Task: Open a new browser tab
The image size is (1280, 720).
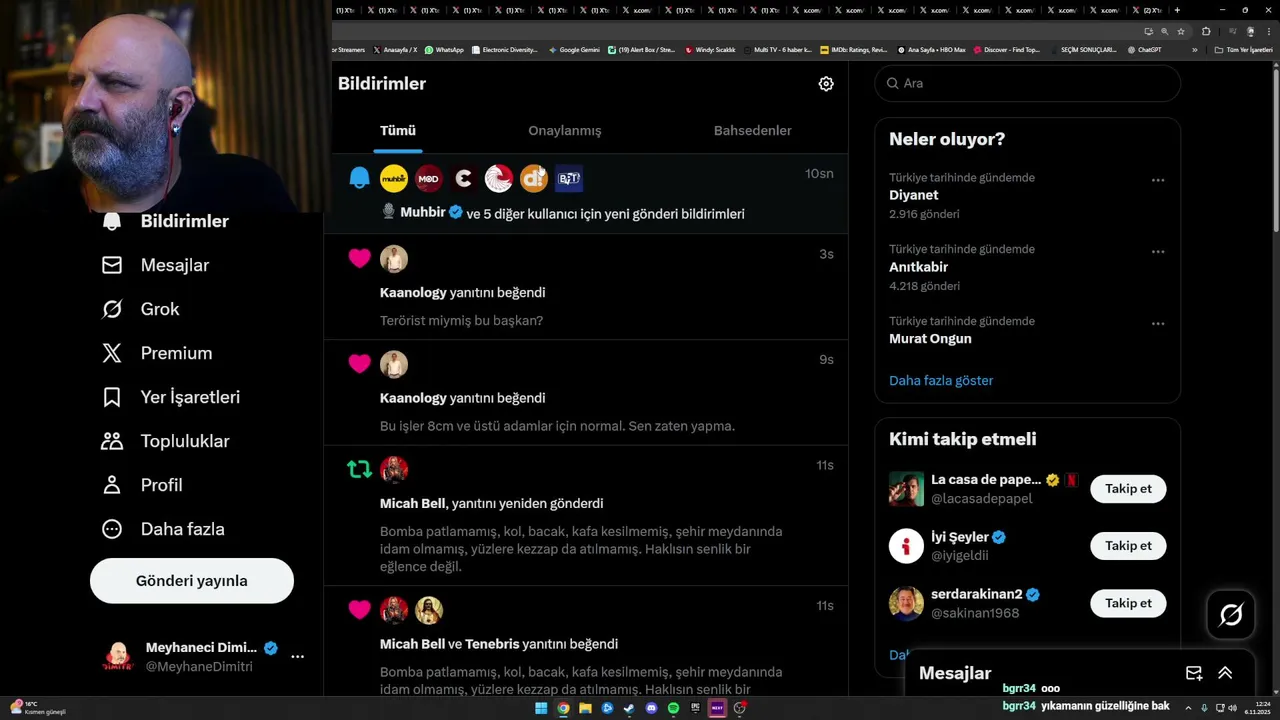Action: [1177, 10]
